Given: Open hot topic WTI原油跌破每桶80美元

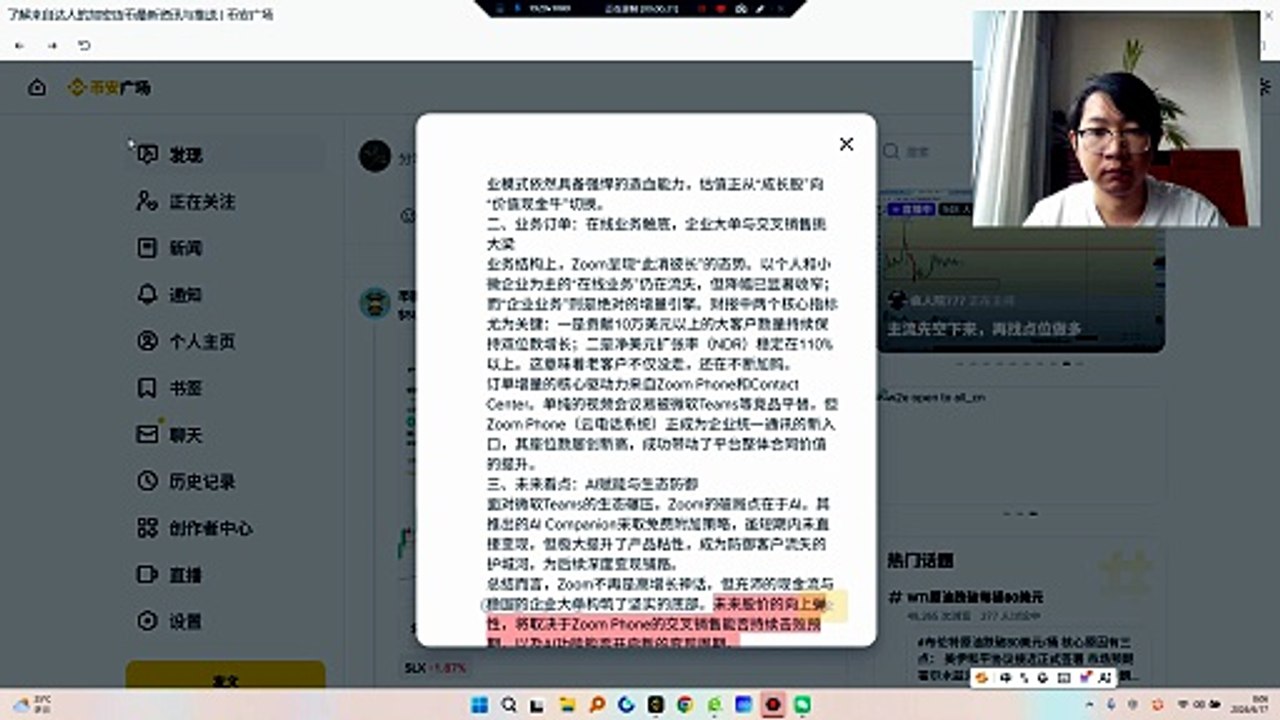Looking at the screenshot, I should click(x=966, y=597).
